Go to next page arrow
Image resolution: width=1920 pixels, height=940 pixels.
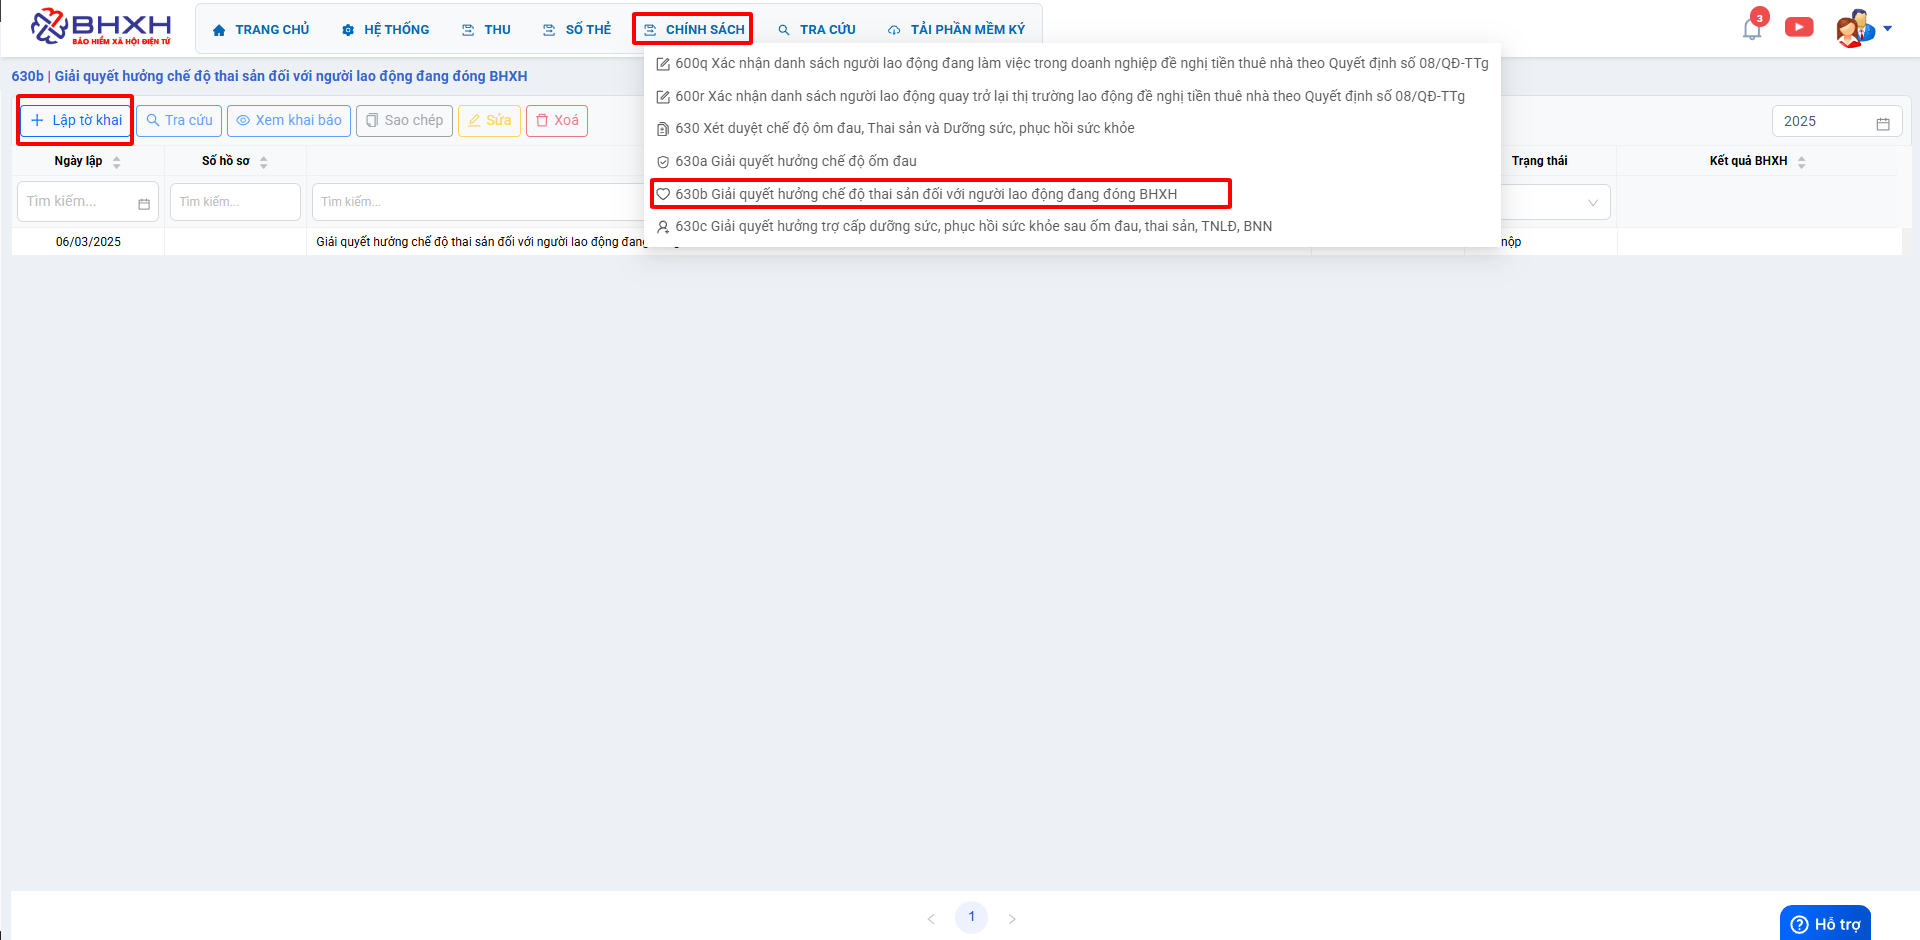pyautogui.click(x=1012, y=918)
